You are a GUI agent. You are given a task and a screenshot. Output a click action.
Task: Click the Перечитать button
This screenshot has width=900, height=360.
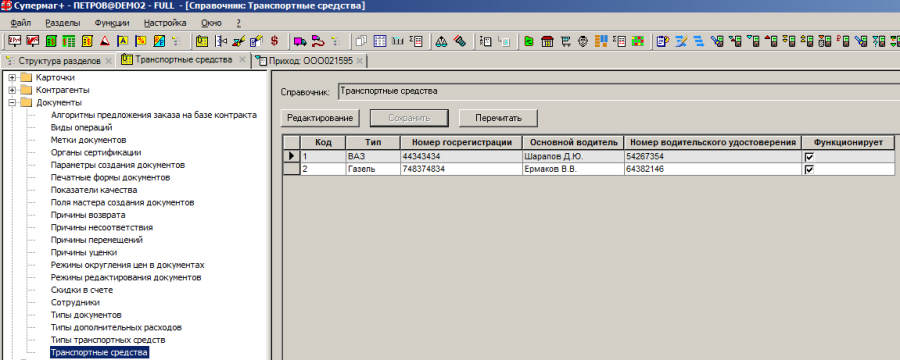498,118
